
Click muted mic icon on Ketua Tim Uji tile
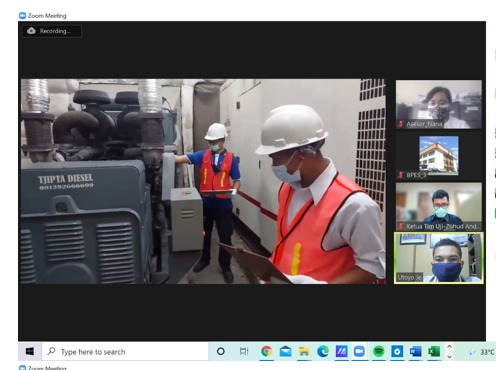(401, 226)
